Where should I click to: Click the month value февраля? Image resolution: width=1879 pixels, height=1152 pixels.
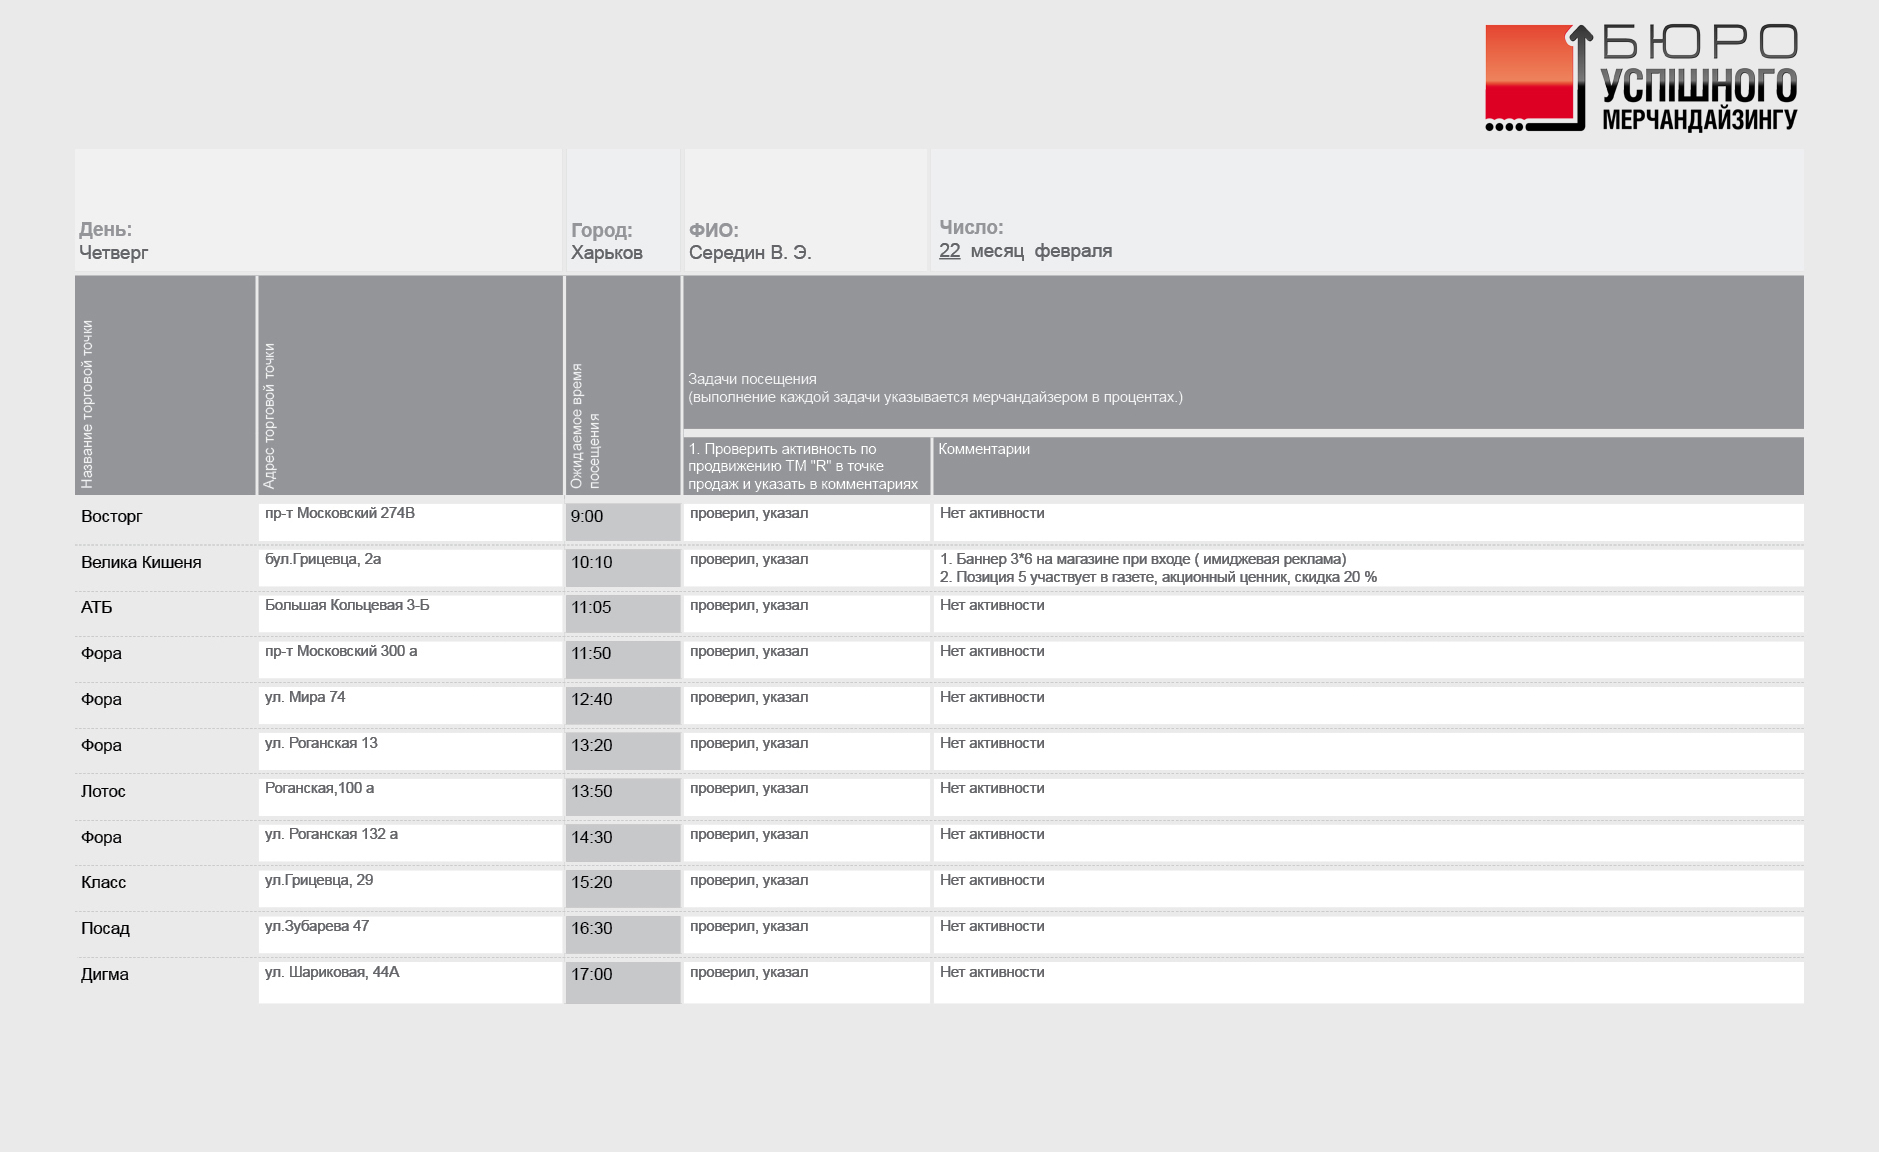coord(1073,251)
